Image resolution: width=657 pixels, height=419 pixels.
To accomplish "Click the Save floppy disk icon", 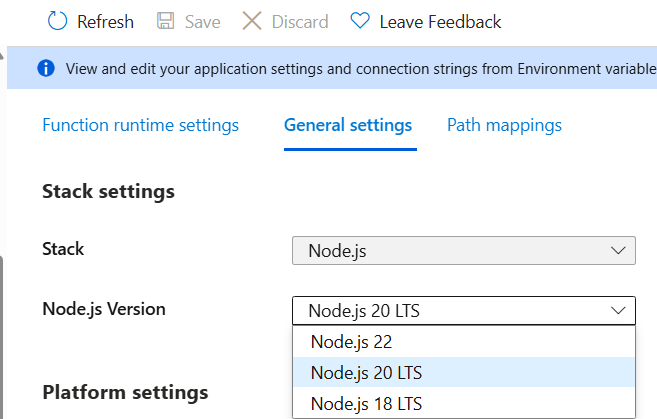I will (x=166, y=21).
